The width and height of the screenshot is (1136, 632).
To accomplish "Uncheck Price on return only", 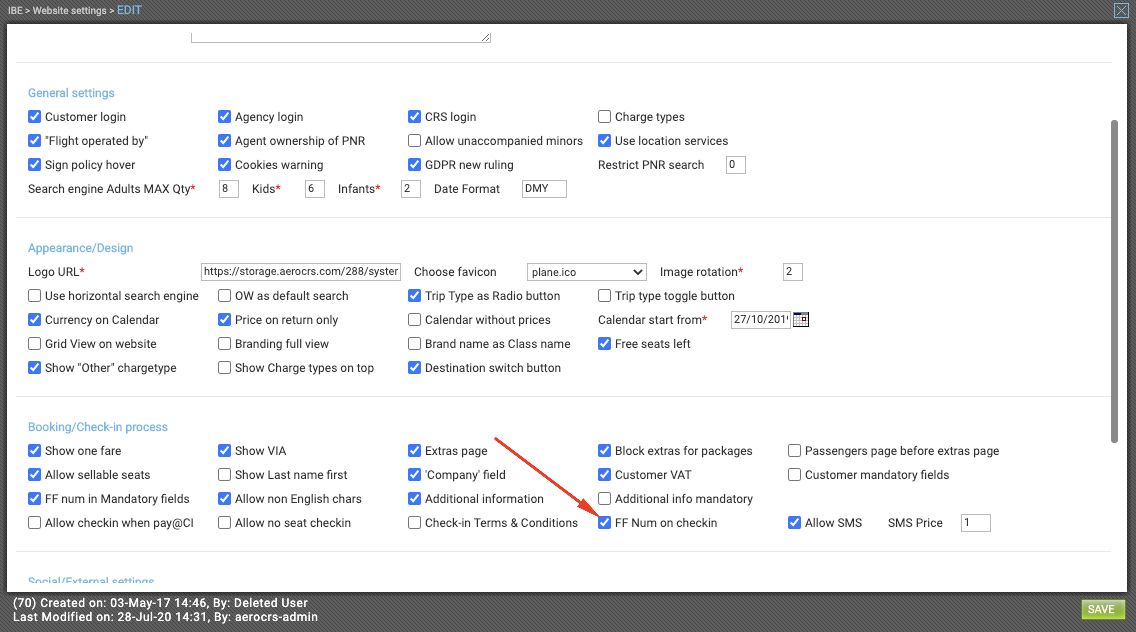I will [225, 320].
